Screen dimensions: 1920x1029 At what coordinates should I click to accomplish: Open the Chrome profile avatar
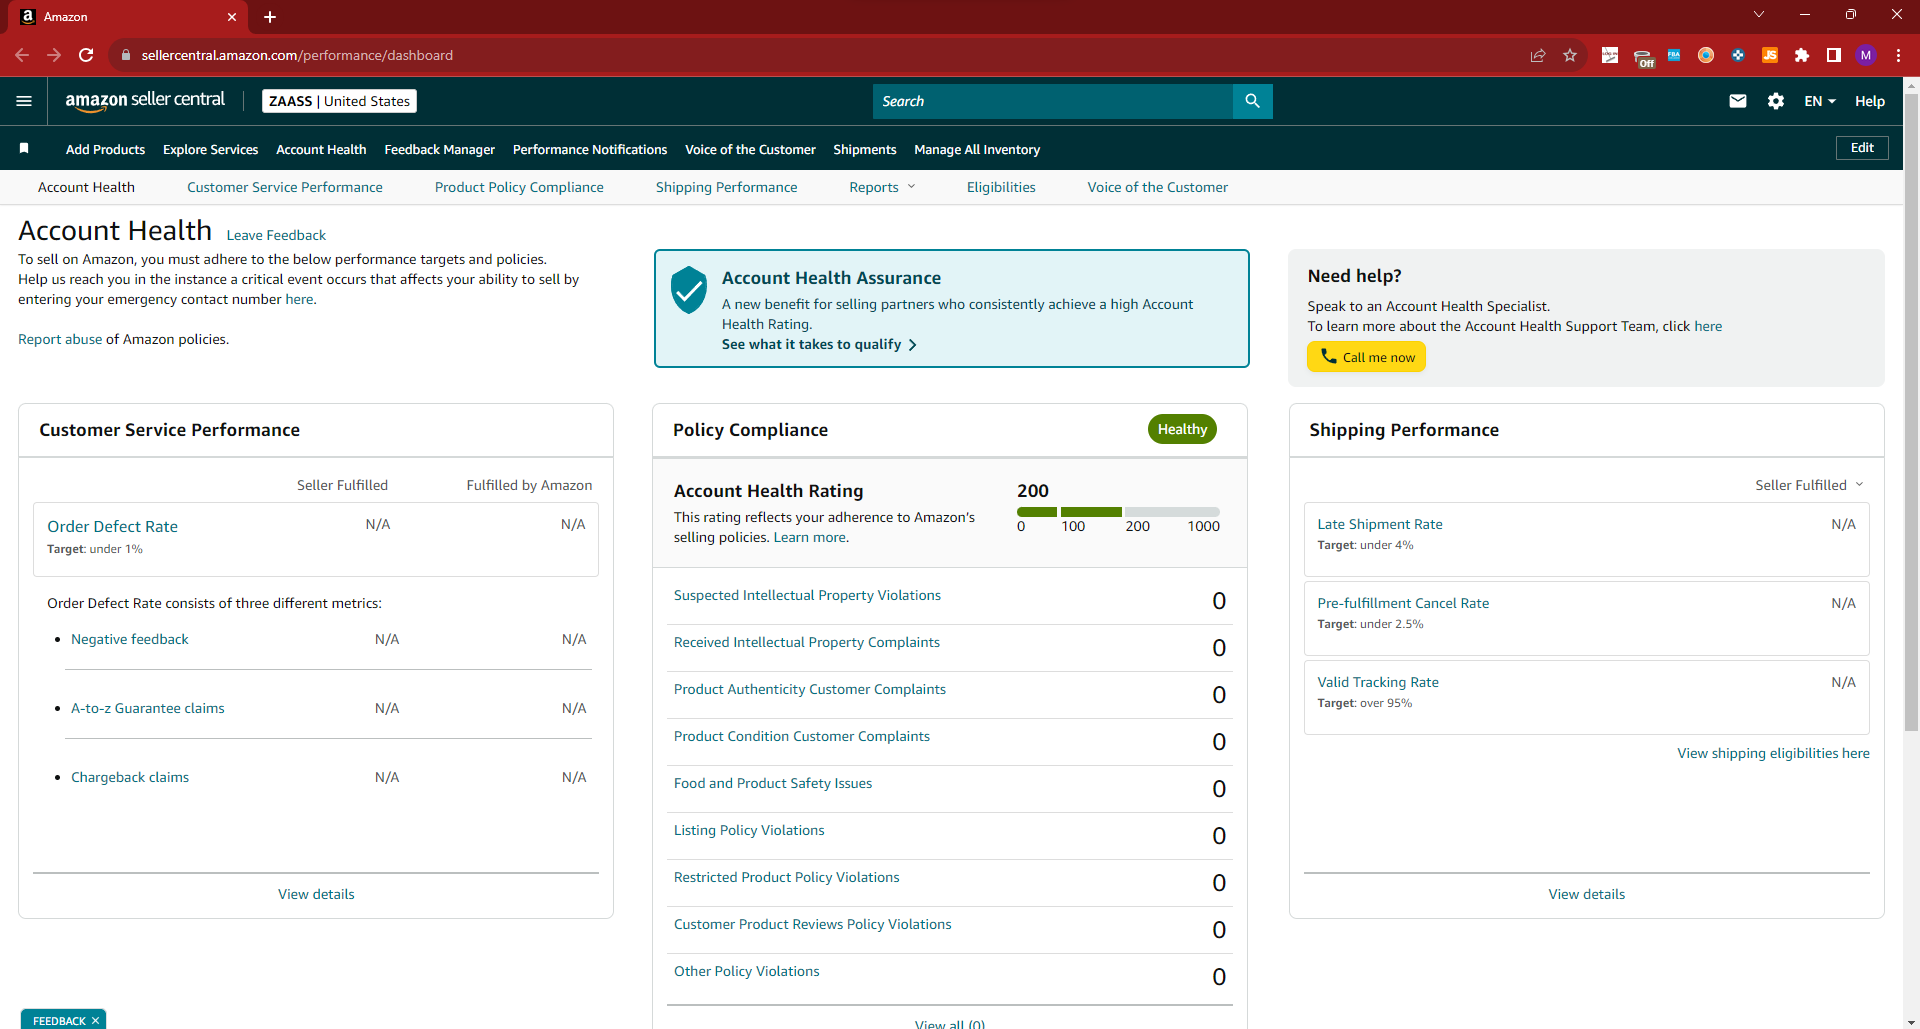click(x=1866, y=55)
